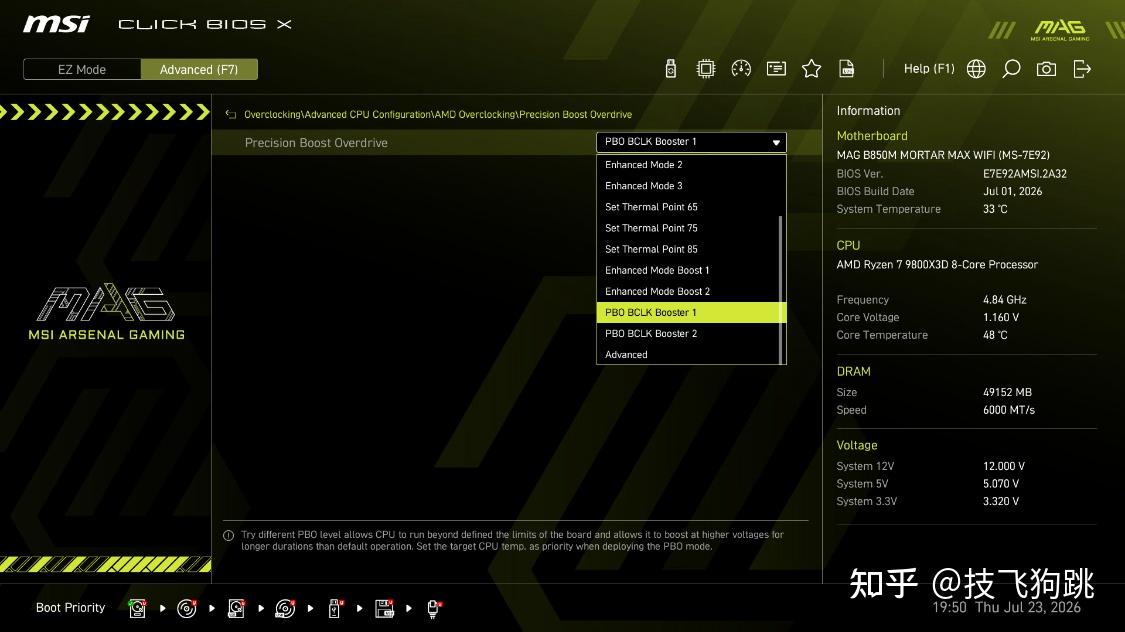
Task: Open the board explorer card icon
Action: point(776,69)
